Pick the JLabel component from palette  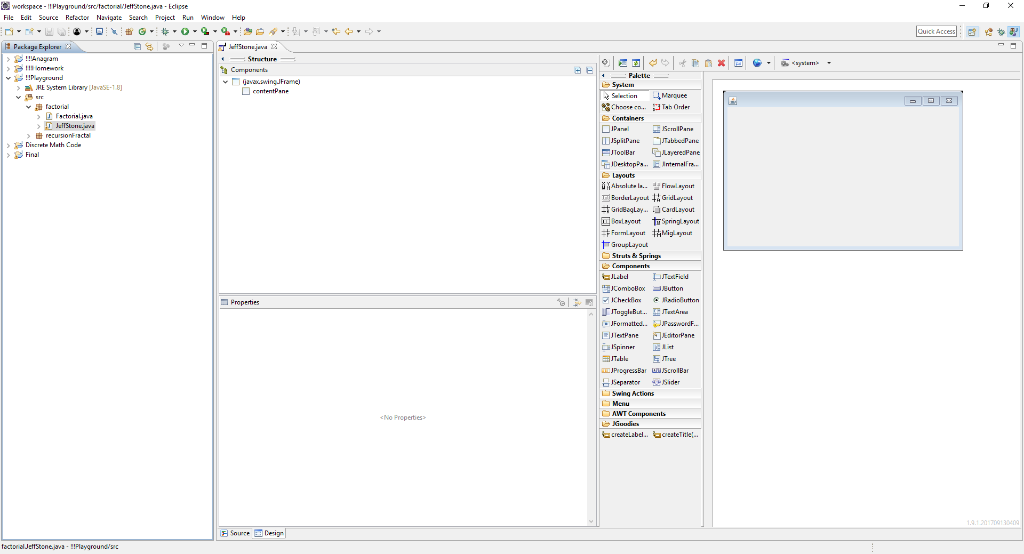point(619,277)
